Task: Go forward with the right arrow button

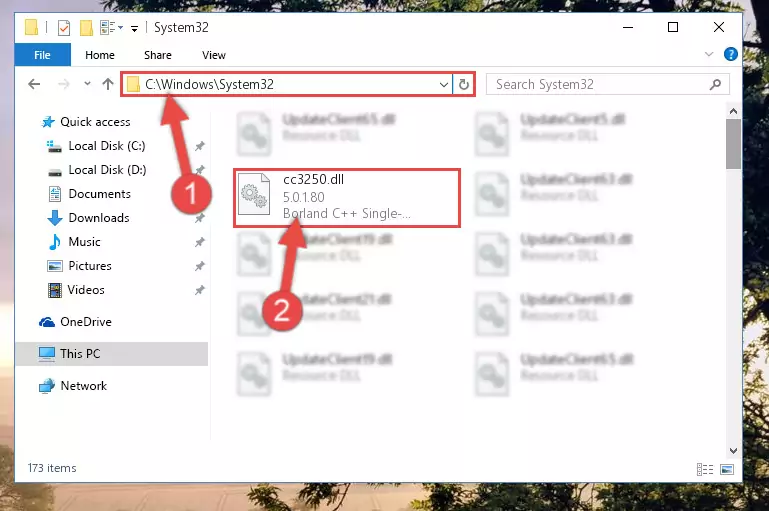Action: [64, 84]
